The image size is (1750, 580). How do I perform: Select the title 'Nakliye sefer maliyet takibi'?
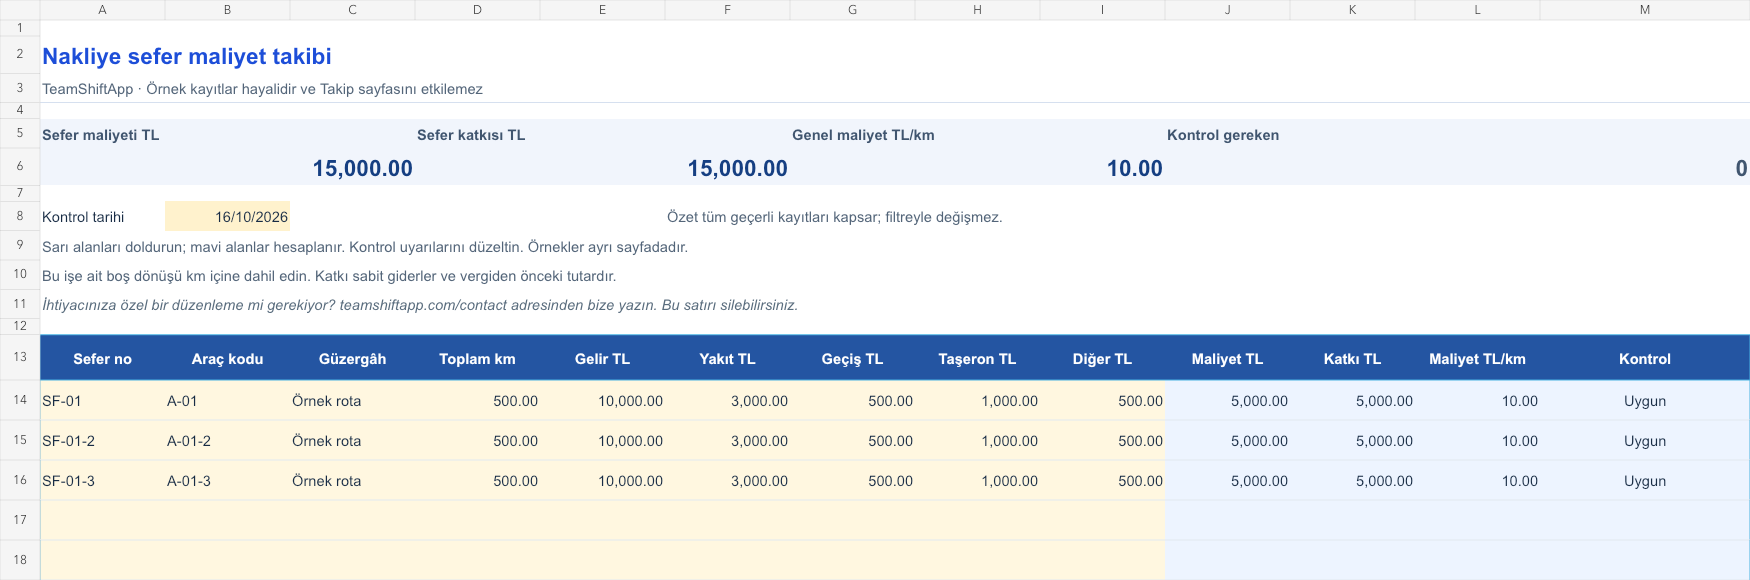pos(187,57)
